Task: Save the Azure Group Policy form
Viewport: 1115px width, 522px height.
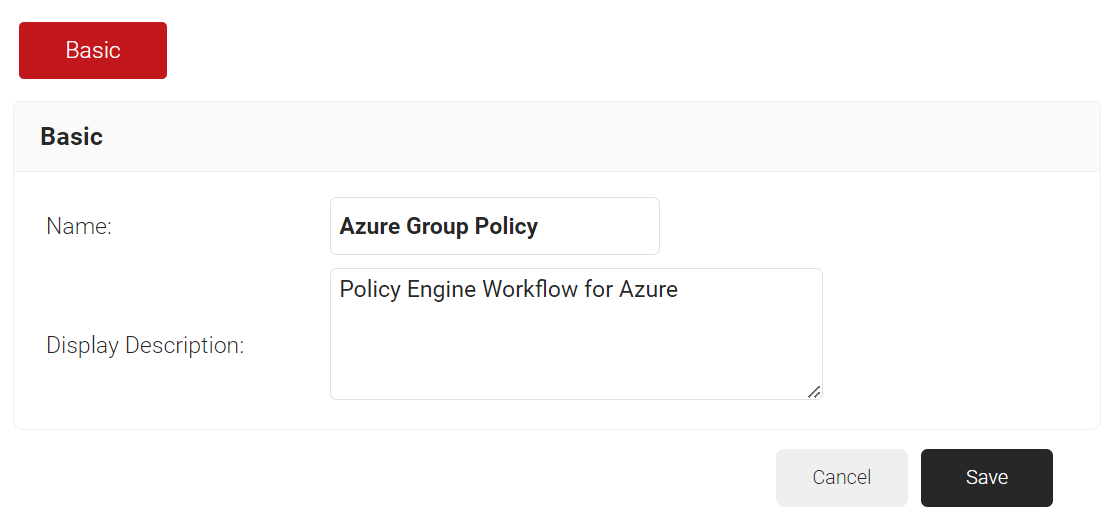Action: (986, 478)
